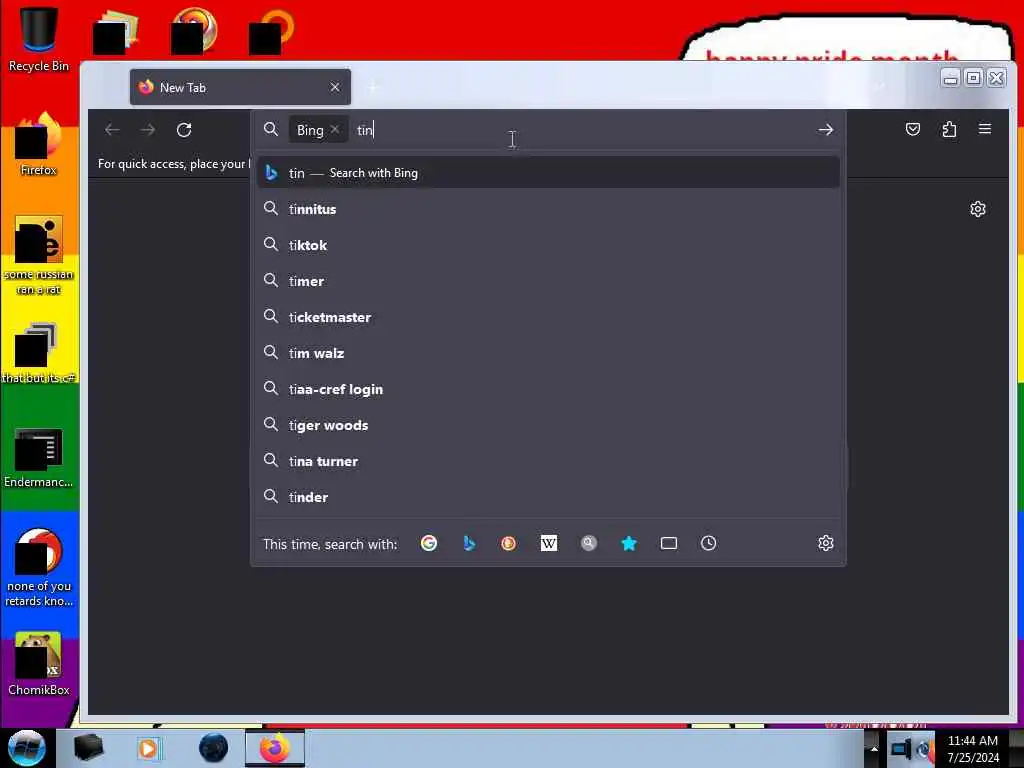Select the Firefox desktop shortcut
Viewport: 1024px width, 768px height.
tap(39, 144)
